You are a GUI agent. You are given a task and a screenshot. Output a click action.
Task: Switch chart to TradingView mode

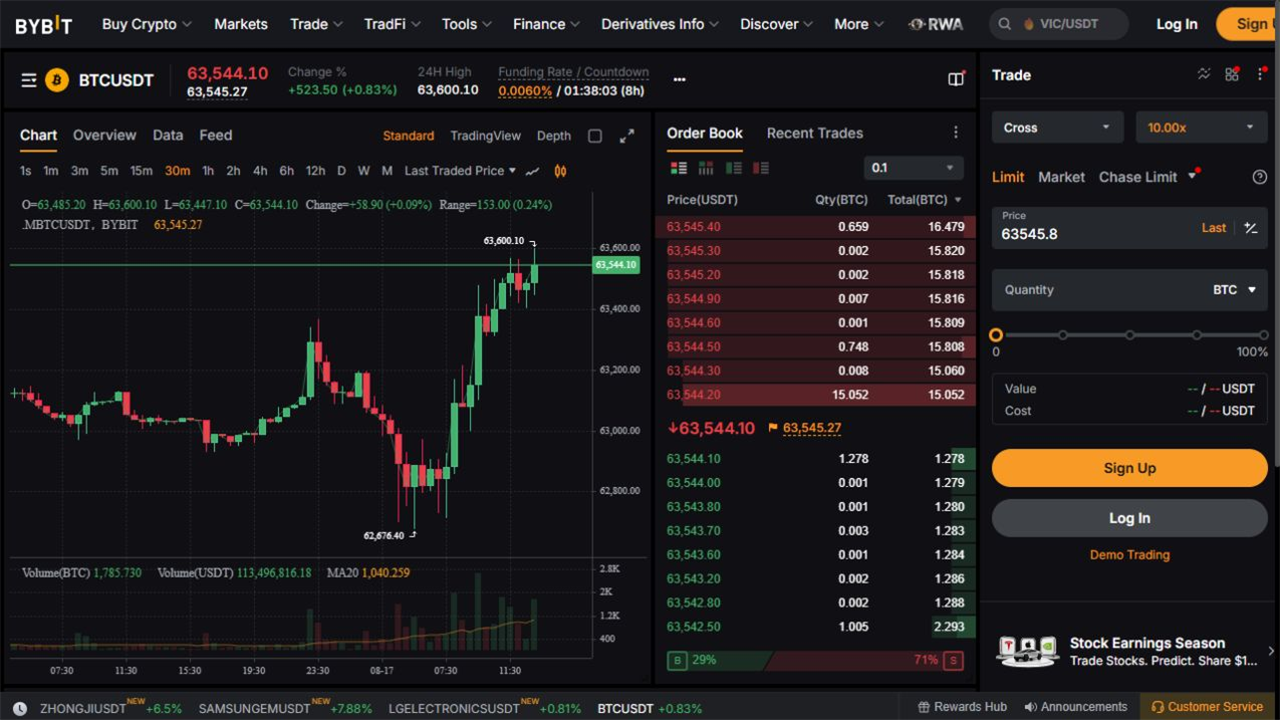pyautogui.click(x=485, y=136)
